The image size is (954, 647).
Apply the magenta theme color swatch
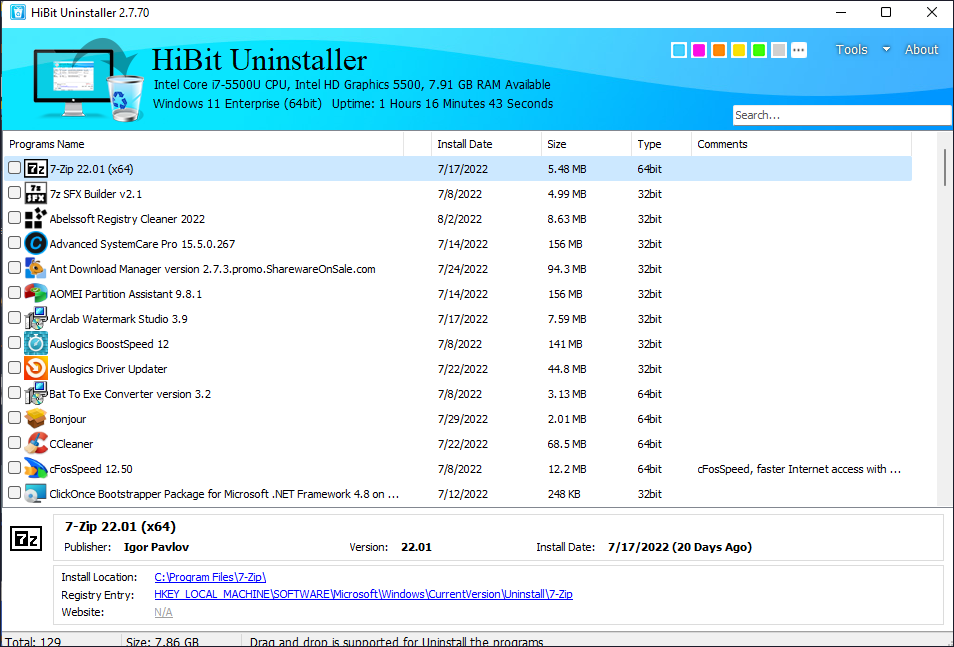(x=699, y=50)
